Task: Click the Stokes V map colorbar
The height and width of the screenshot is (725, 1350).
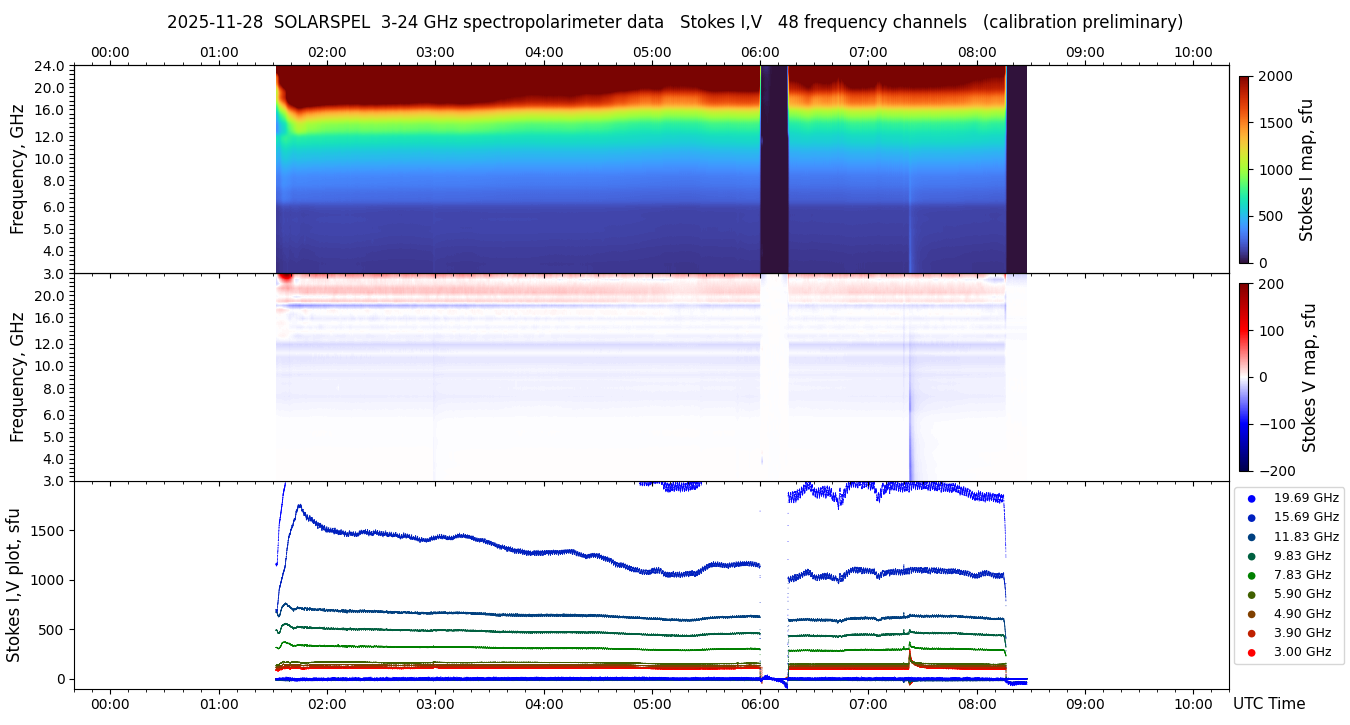Action: pyautogui.click(x=1244, y=377)
